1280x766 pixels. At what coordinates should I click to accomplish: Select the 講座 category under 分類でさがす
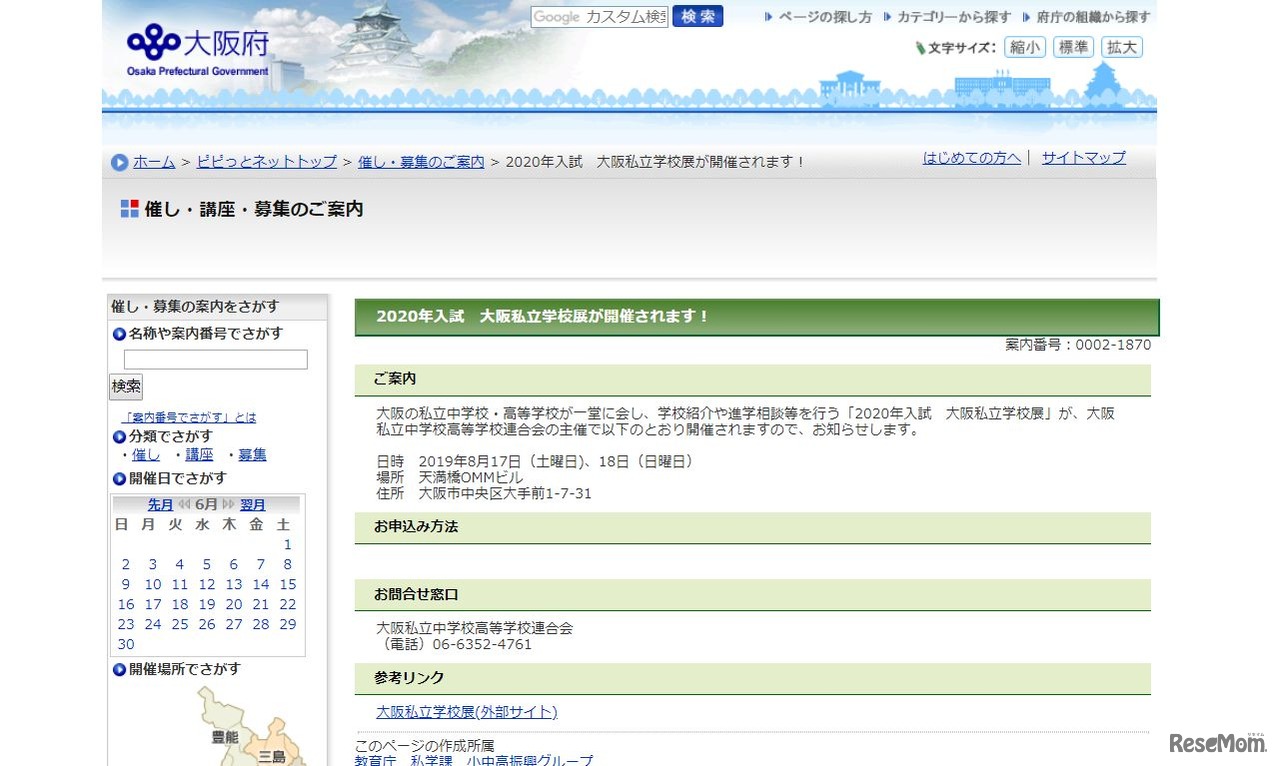[199, 454]
